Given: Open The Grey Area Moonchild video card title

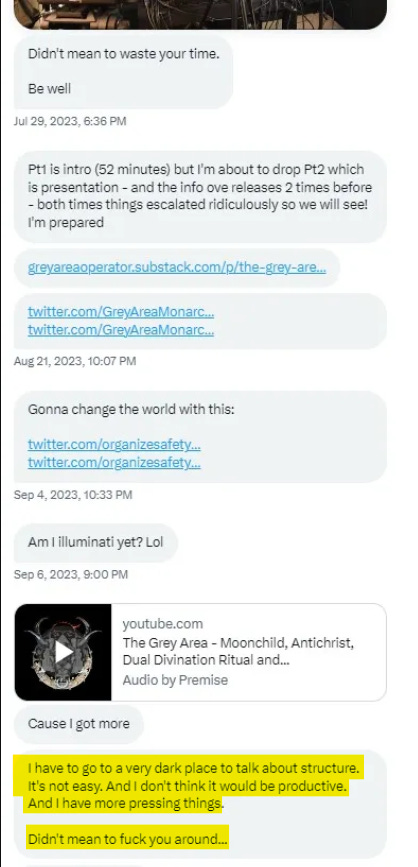Looking at the screenshot, I should (x=238, y=651).
